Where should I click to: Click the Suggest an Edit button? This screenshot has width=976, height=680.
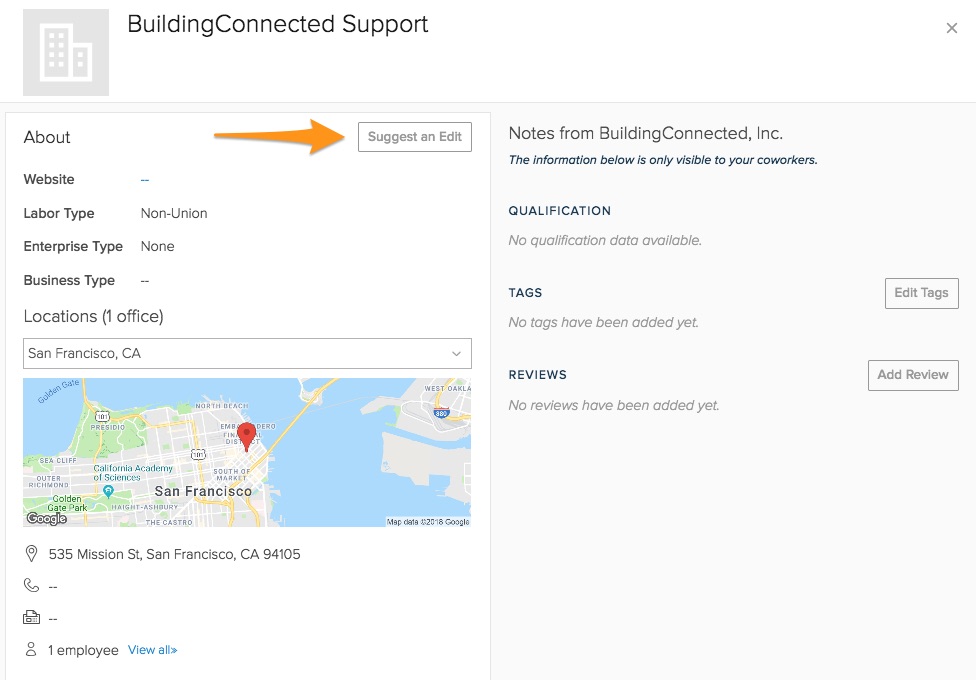pyautogui.click(x=415, y=137)
